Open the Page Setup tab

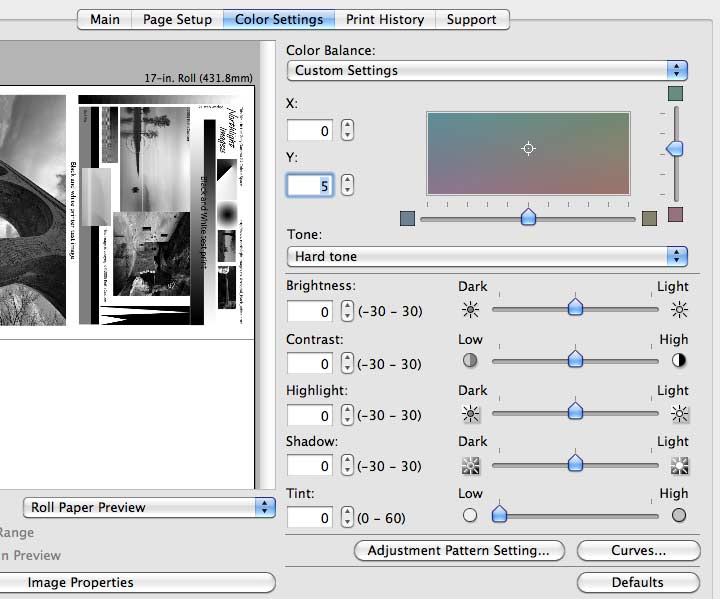177,20
